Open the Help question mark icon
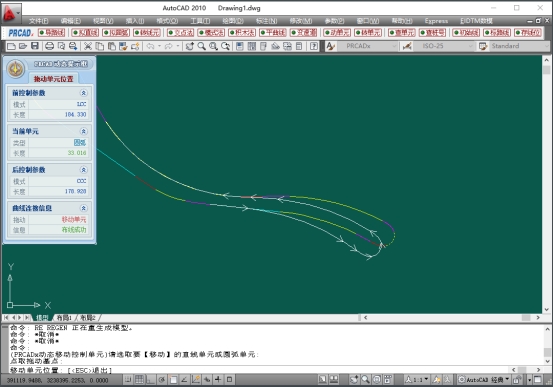This screenshot has height=387, width=553. tap(314, 46)
